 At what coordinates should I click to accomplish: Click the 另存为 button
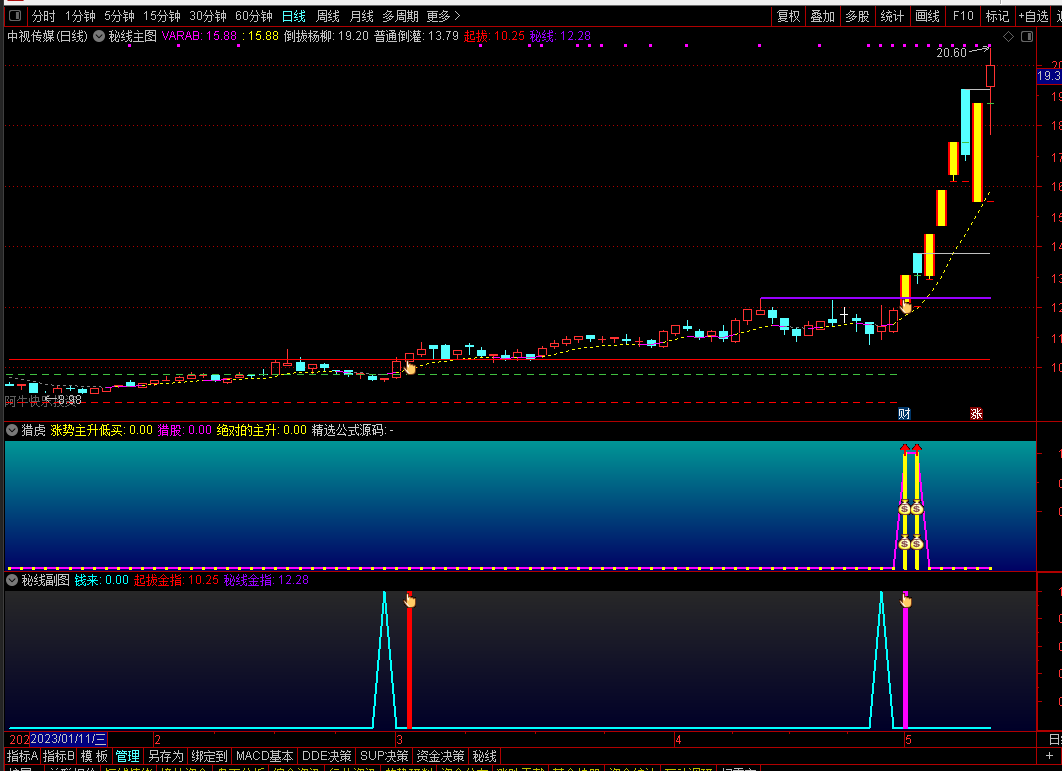pos(166,755)
